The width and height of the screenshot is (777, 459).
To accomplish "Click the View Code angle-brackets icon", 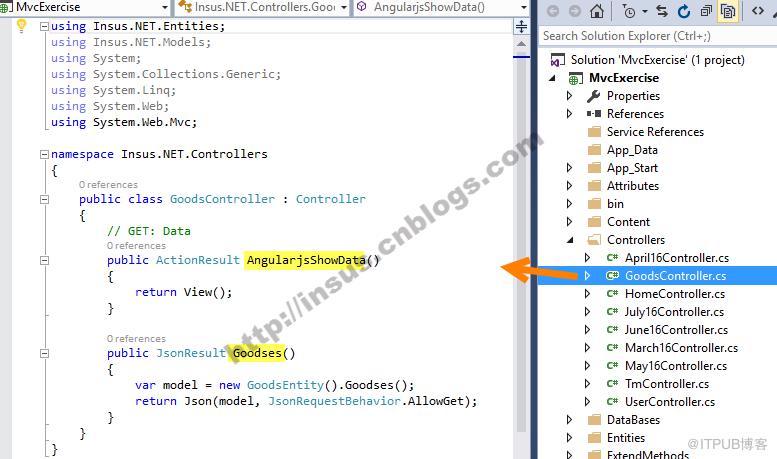I will click(x=758, y=11).
